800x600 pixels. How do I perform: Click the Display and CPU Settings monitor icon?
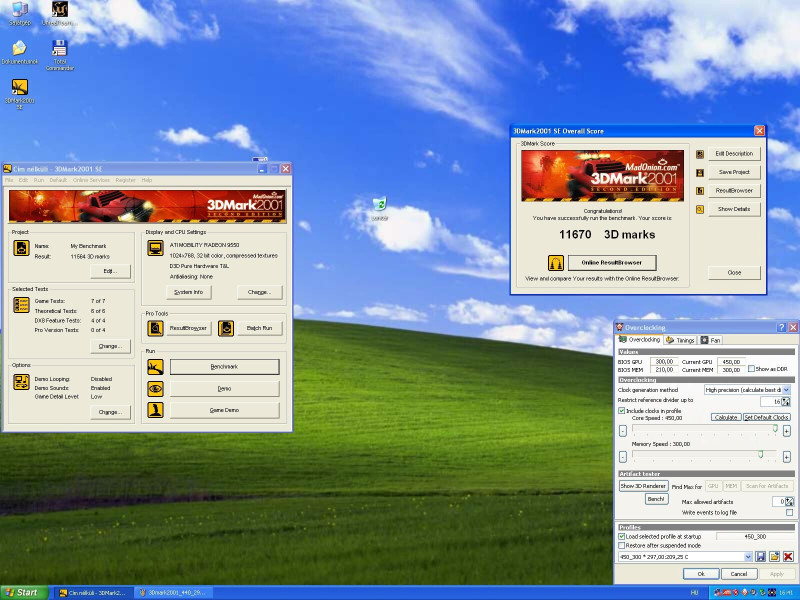(156, 248)
